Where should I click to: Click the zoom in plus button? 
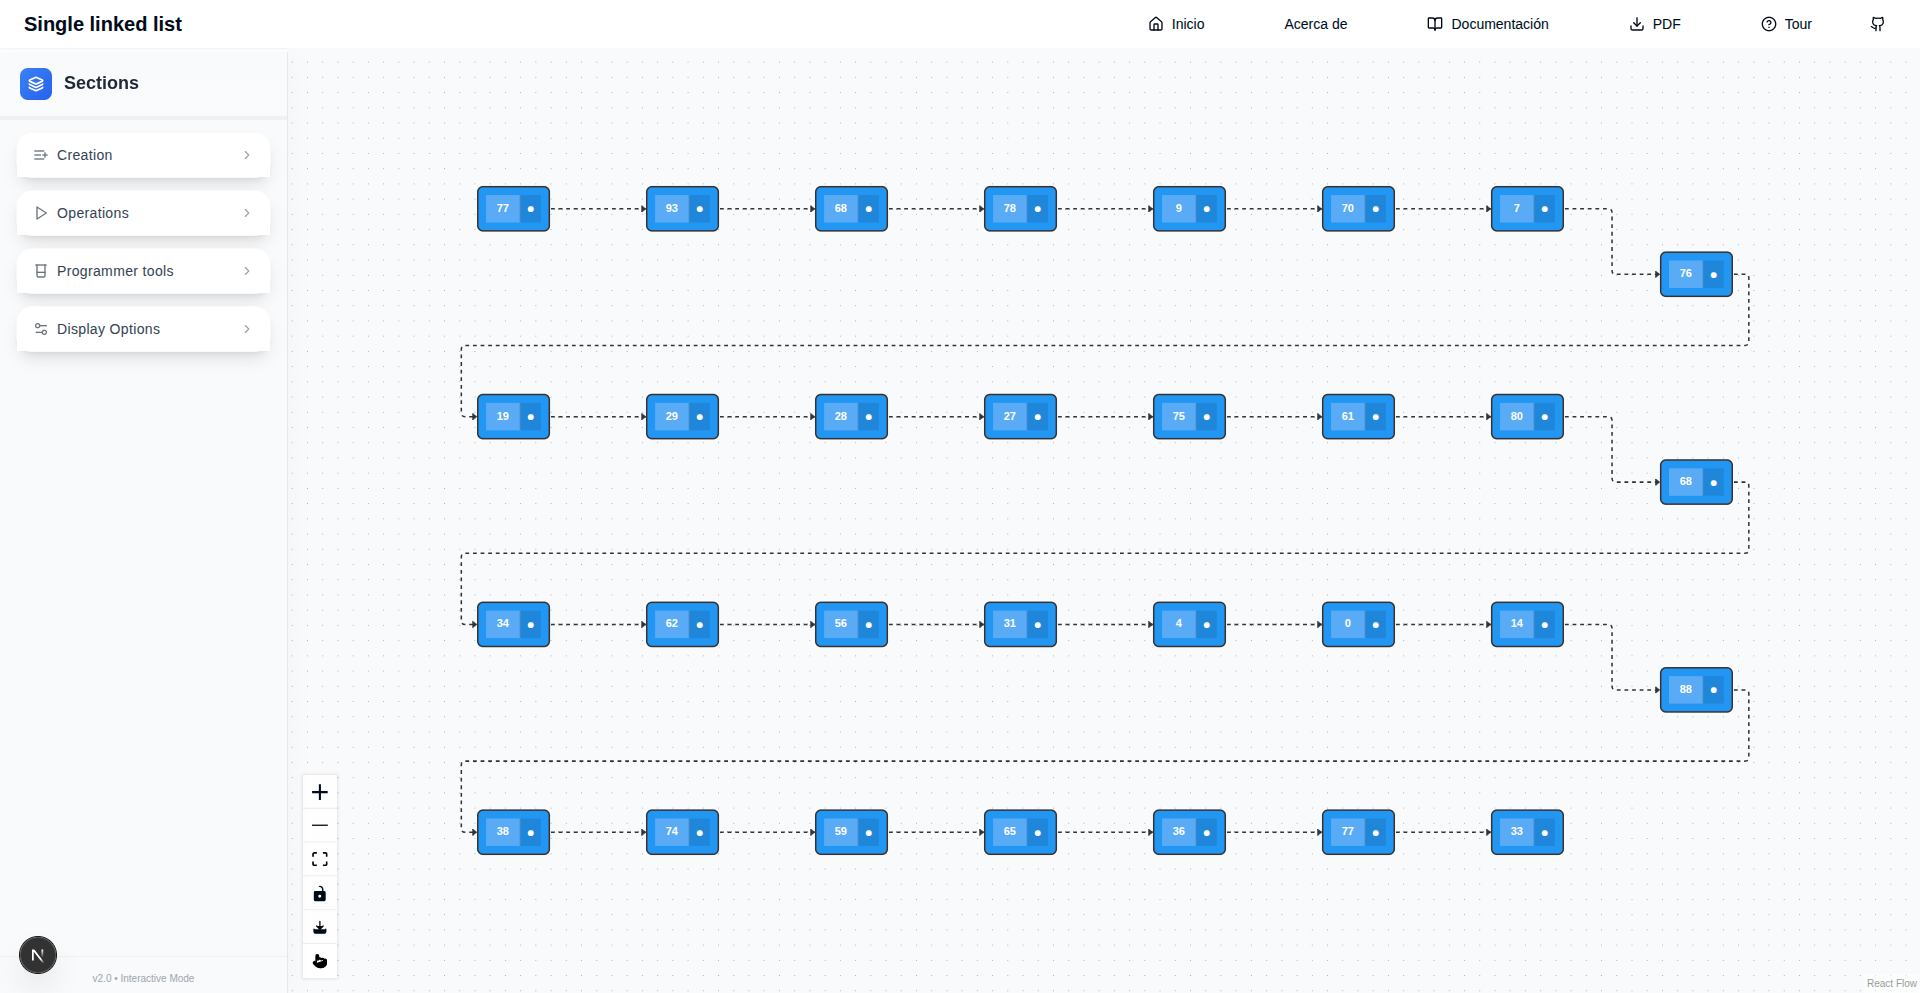tap(320, 792)
